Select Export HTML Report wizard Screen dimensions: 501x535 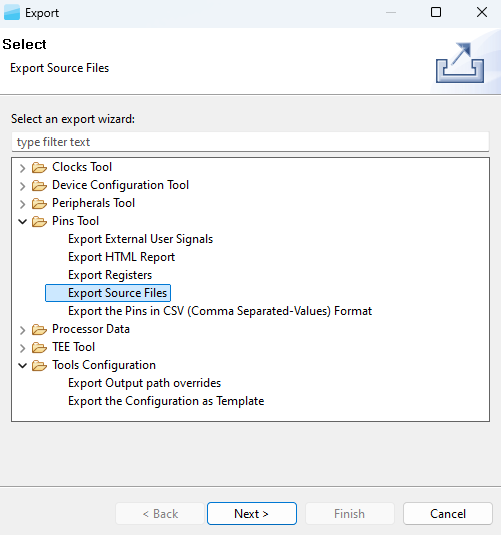click(x=121, y=257)
